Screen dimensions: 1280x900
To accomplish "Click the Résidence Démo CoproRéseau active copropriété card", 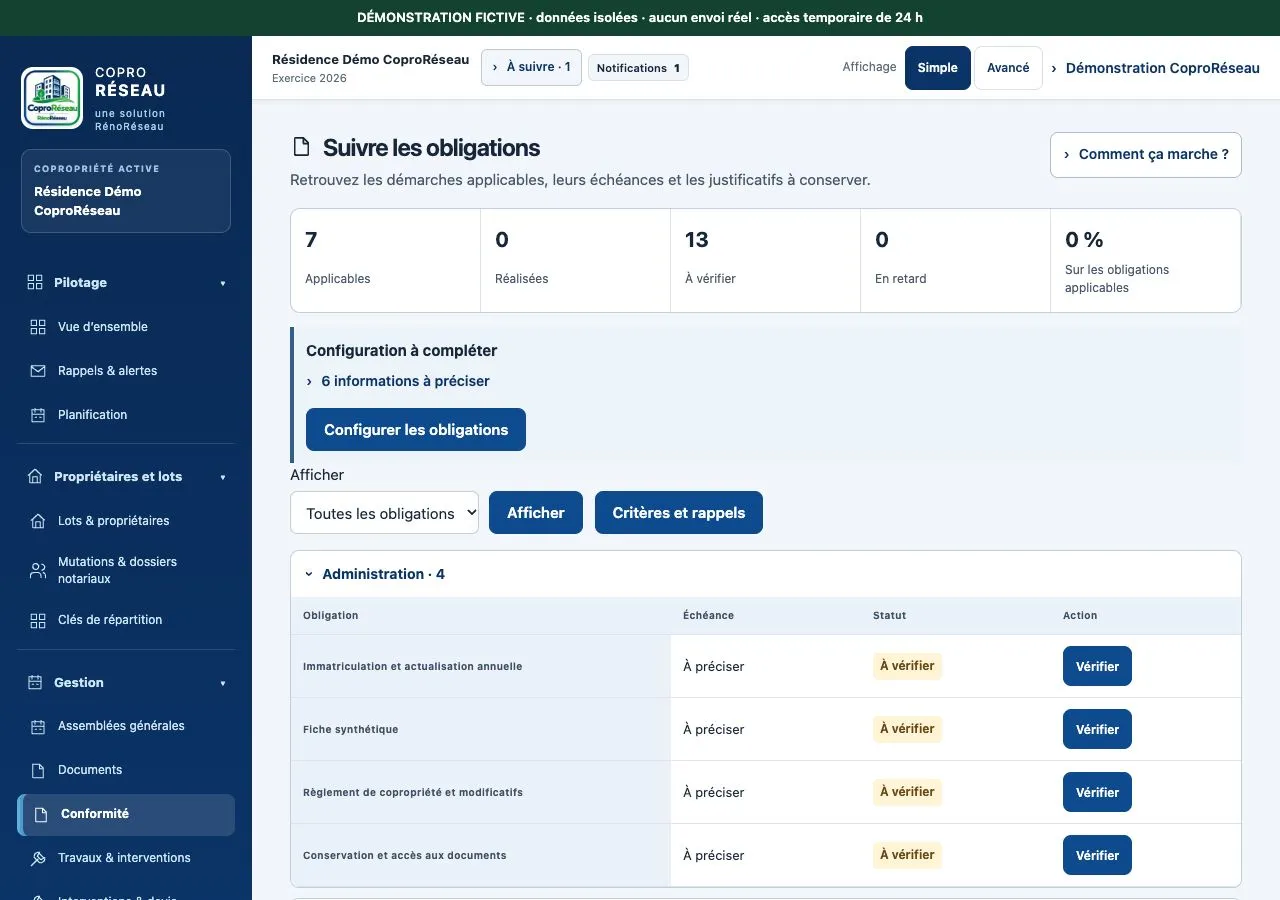I will tap(126, 191).
